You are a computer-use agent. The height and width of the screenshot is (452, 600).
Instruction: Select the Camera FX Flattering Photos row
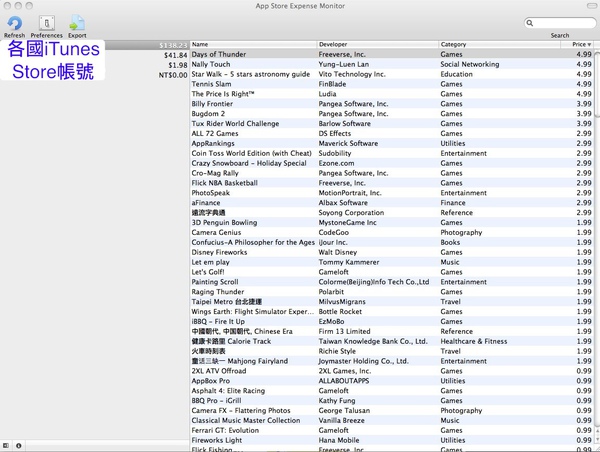pyautogui.click(x=391, y=411)
